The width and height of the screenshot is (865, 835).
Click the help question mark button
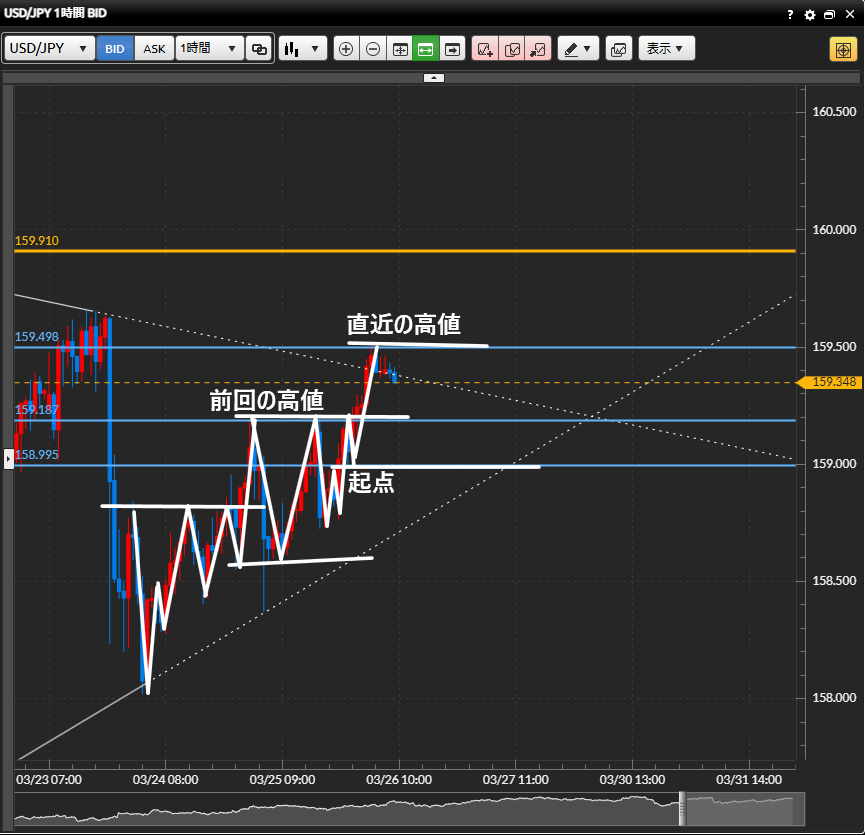click(790, 15)
